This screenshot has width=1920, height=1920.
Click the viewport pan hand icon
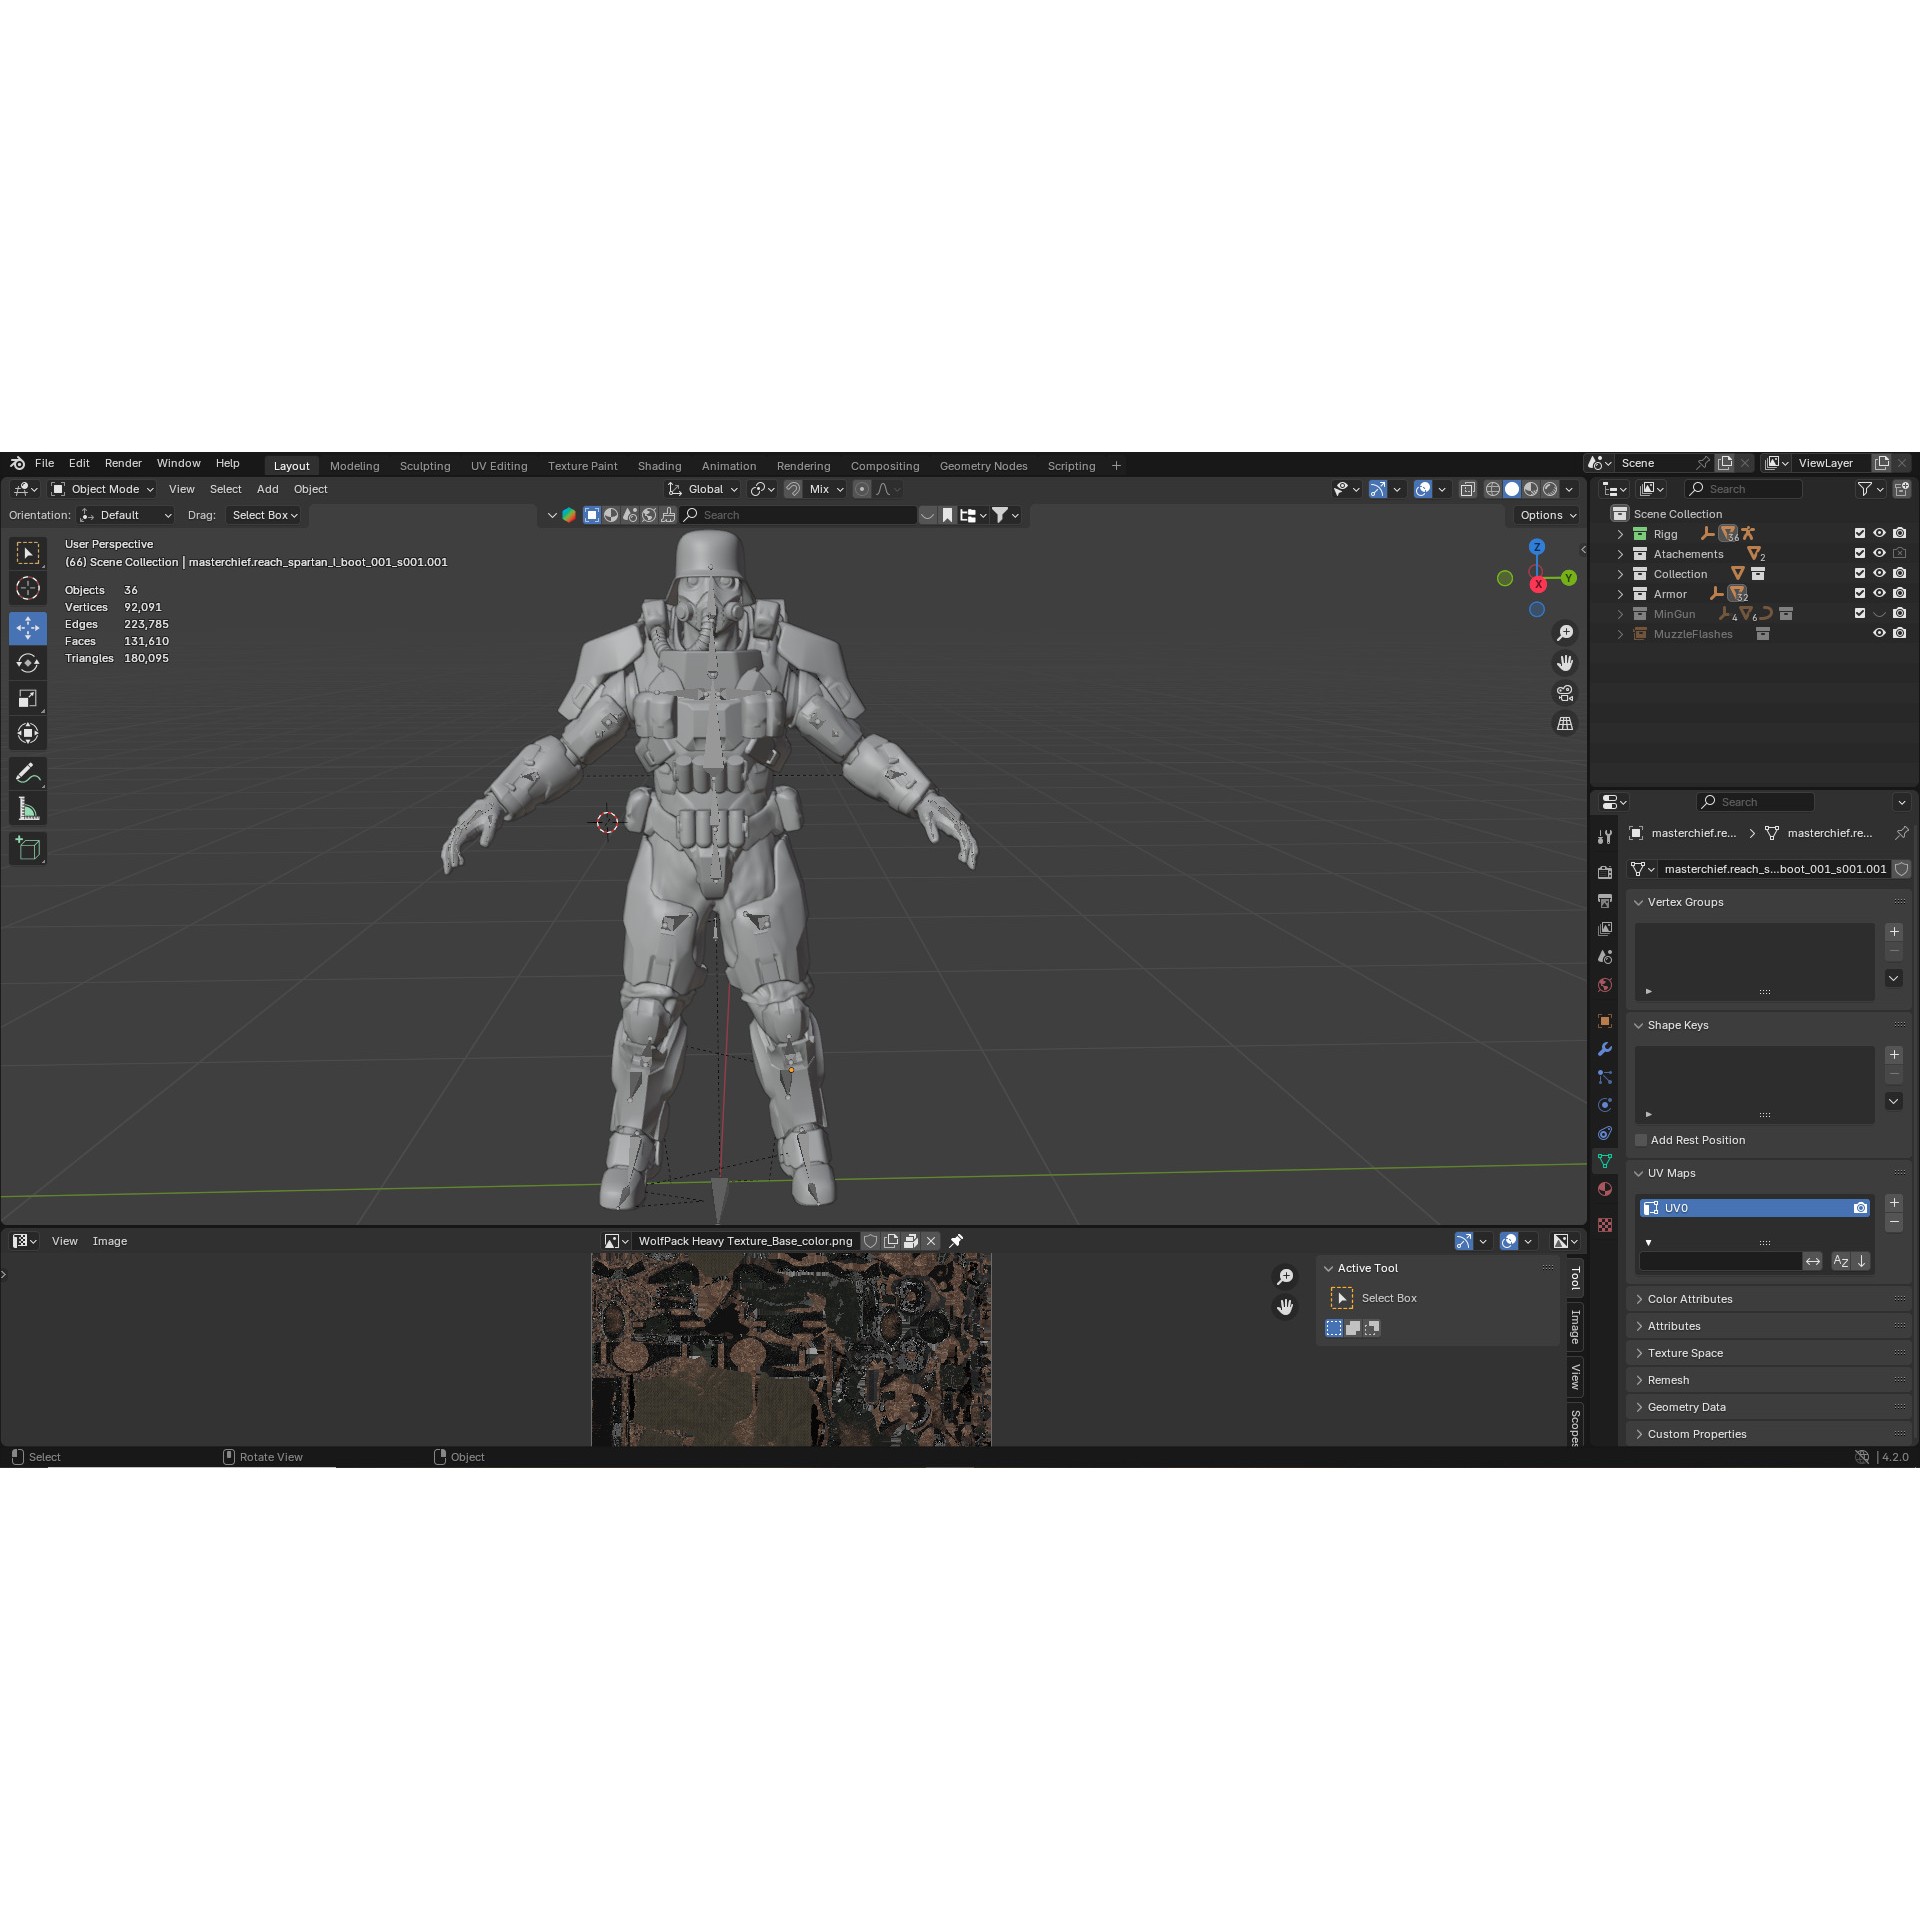coord(1565,663)
